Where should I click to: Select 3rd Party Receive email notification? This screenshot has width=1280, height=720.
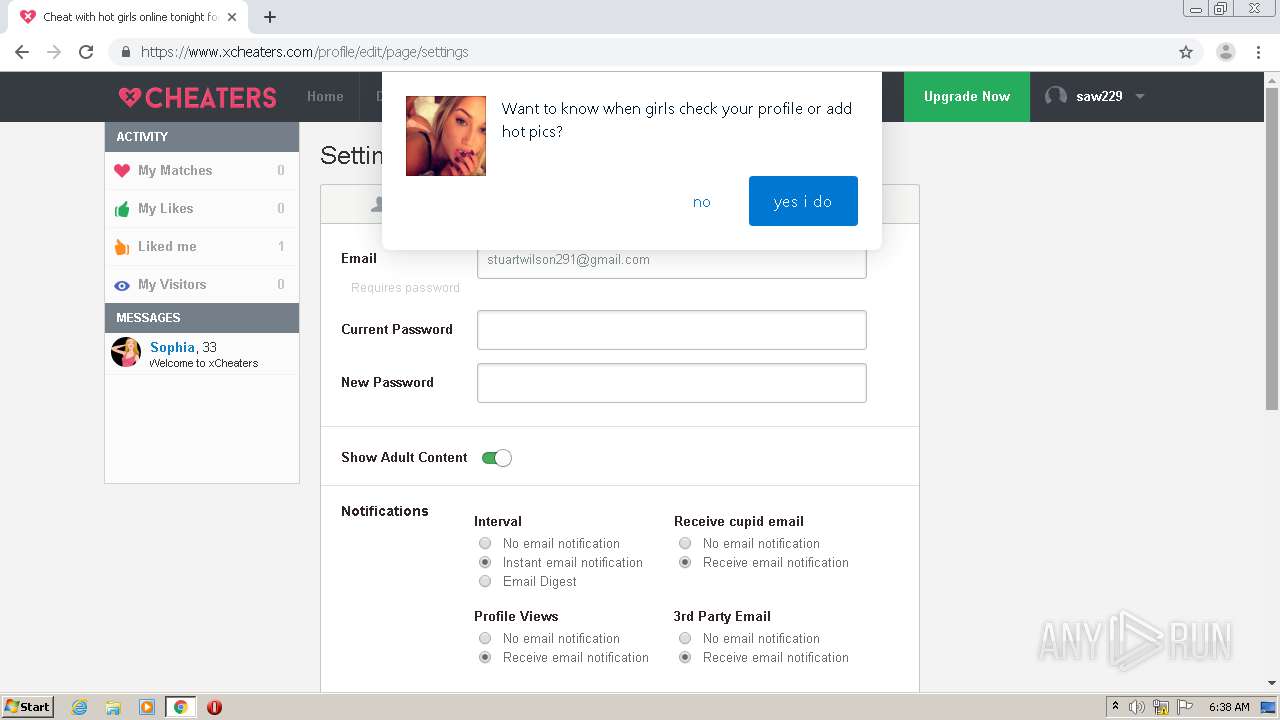click(x=685, y=657)
